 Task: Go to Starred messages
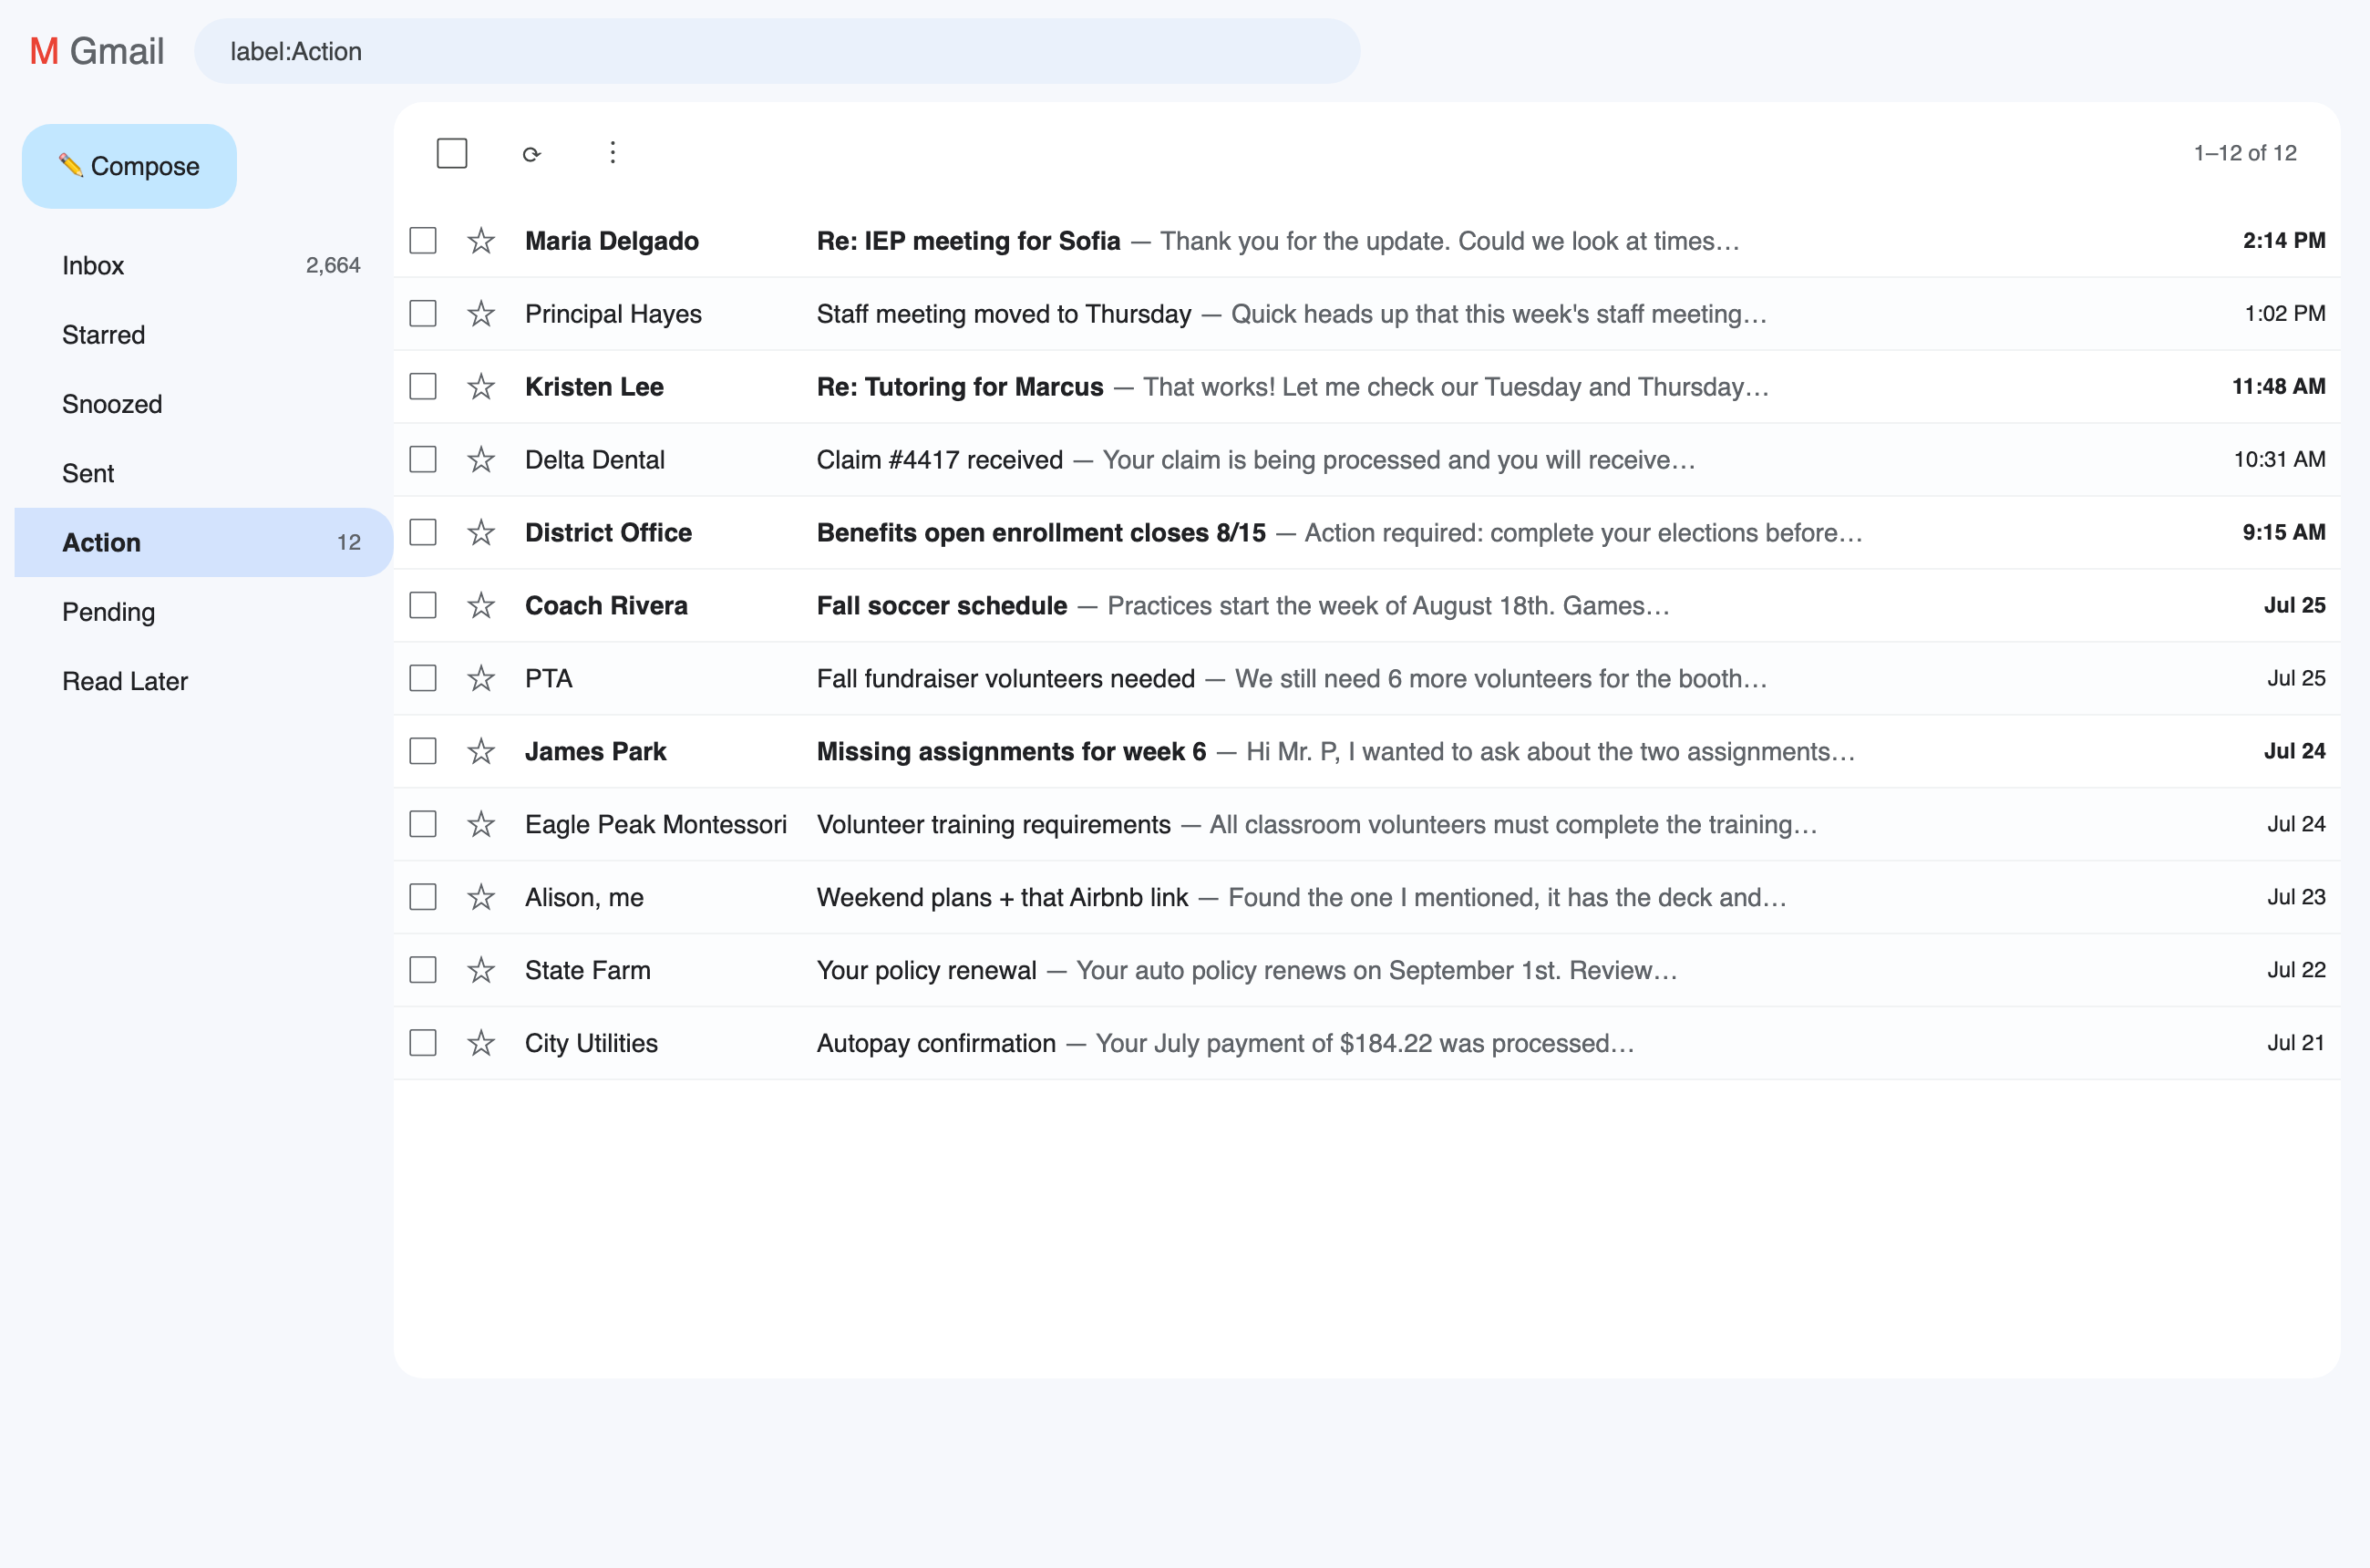click(204, 335)
